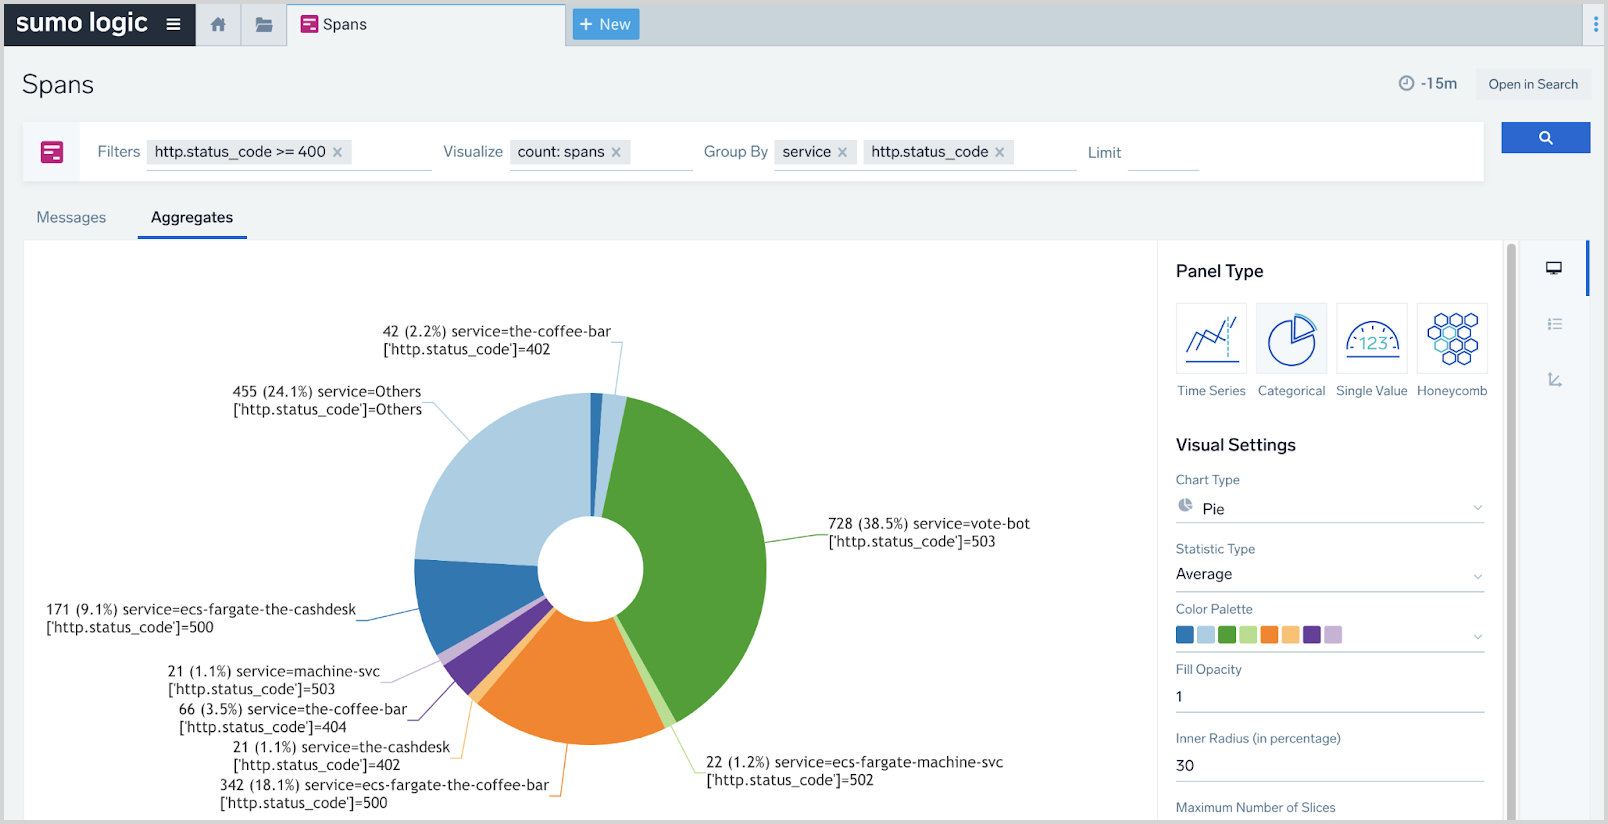1608x824 pixels.
Task: Click the Open in Search button
Action: 1533,84
